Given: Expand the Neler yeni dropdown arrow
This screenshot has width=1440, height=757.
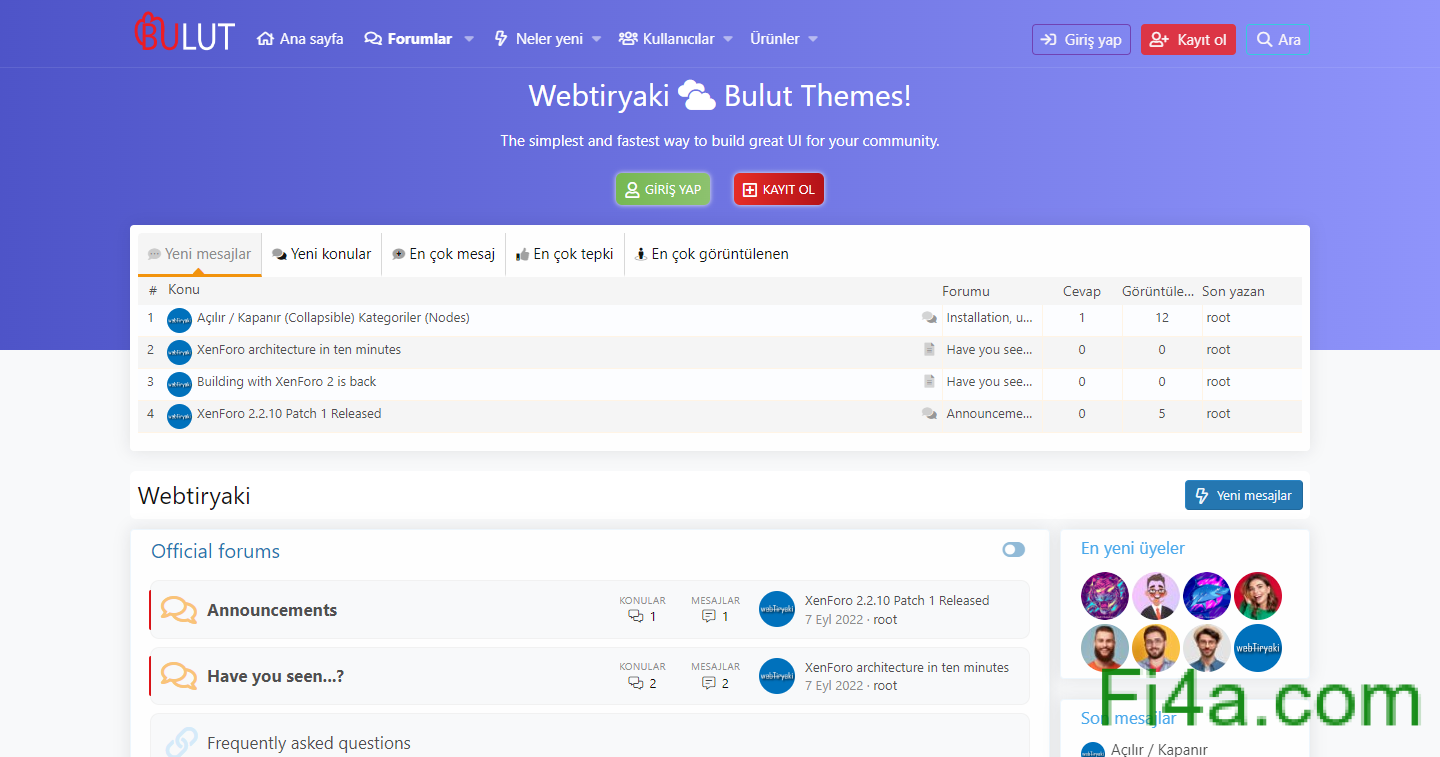Looking at the screenshot, I should click(597, 39).
